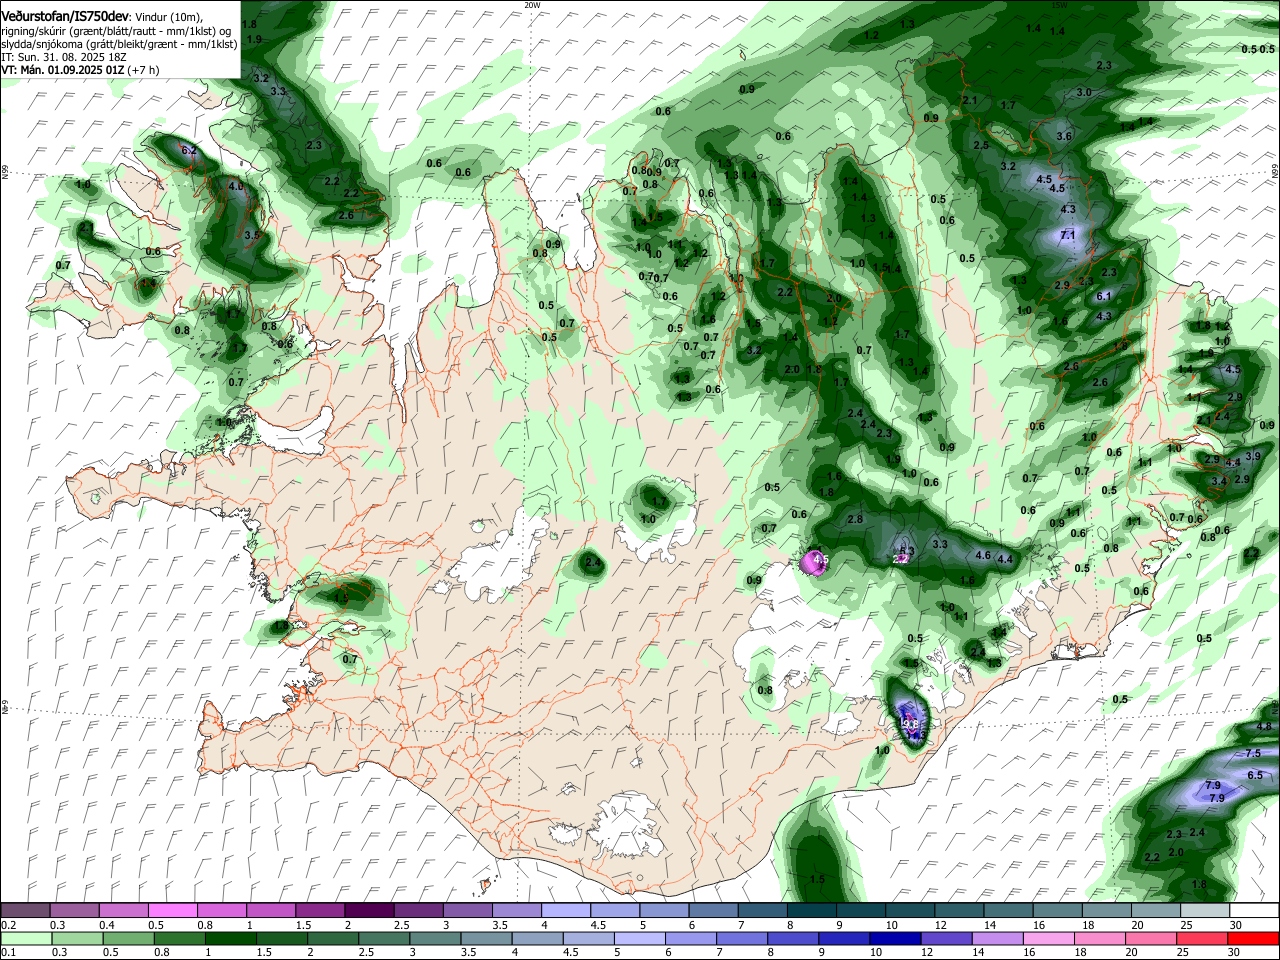This screenshot has width=1280, height=960.
Task: Click the 2.8 precipitation value in the central highlands
Action: pos(855,519)
